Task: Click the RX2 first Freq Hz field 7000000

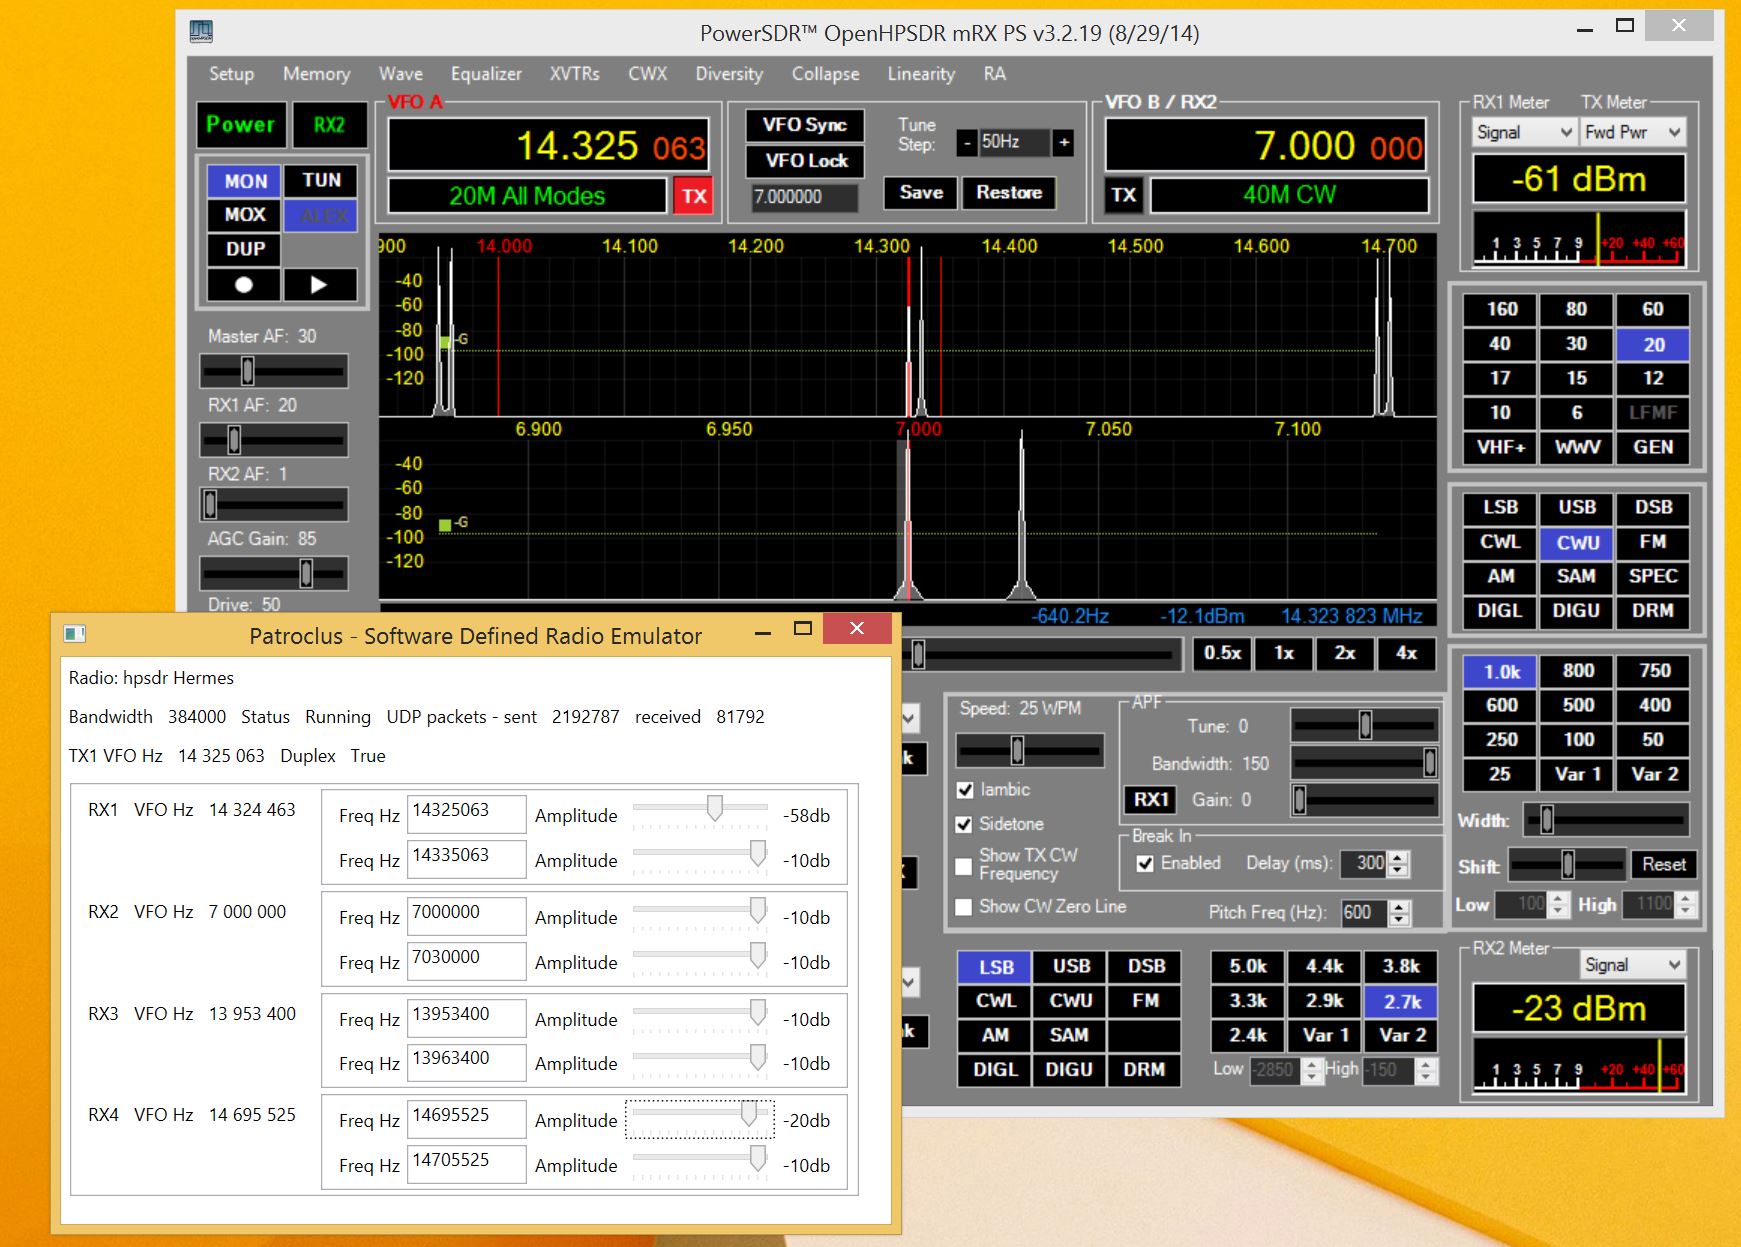Action: (466, 915)
